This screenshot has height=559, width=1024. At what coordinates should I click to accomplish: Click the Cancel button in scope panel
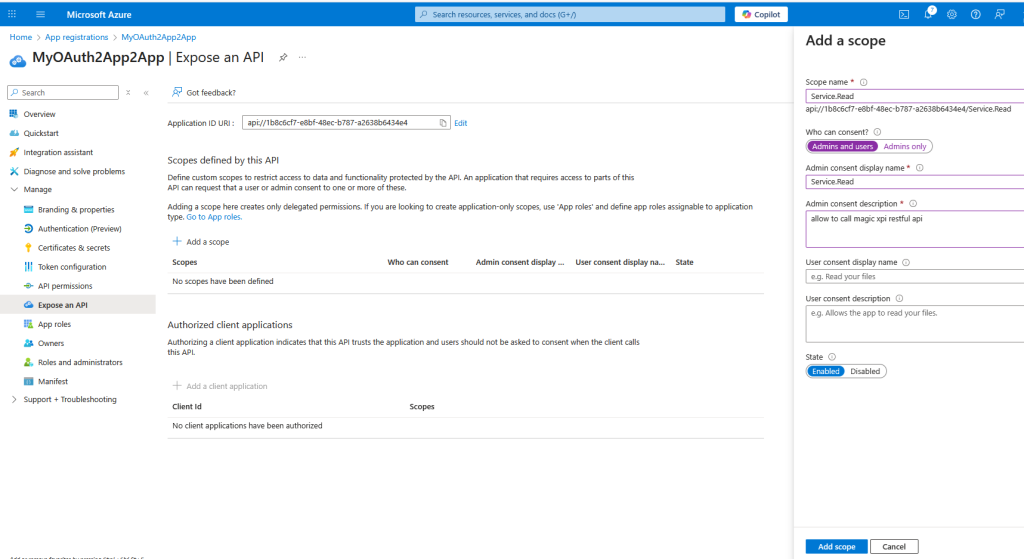(893, 547)
